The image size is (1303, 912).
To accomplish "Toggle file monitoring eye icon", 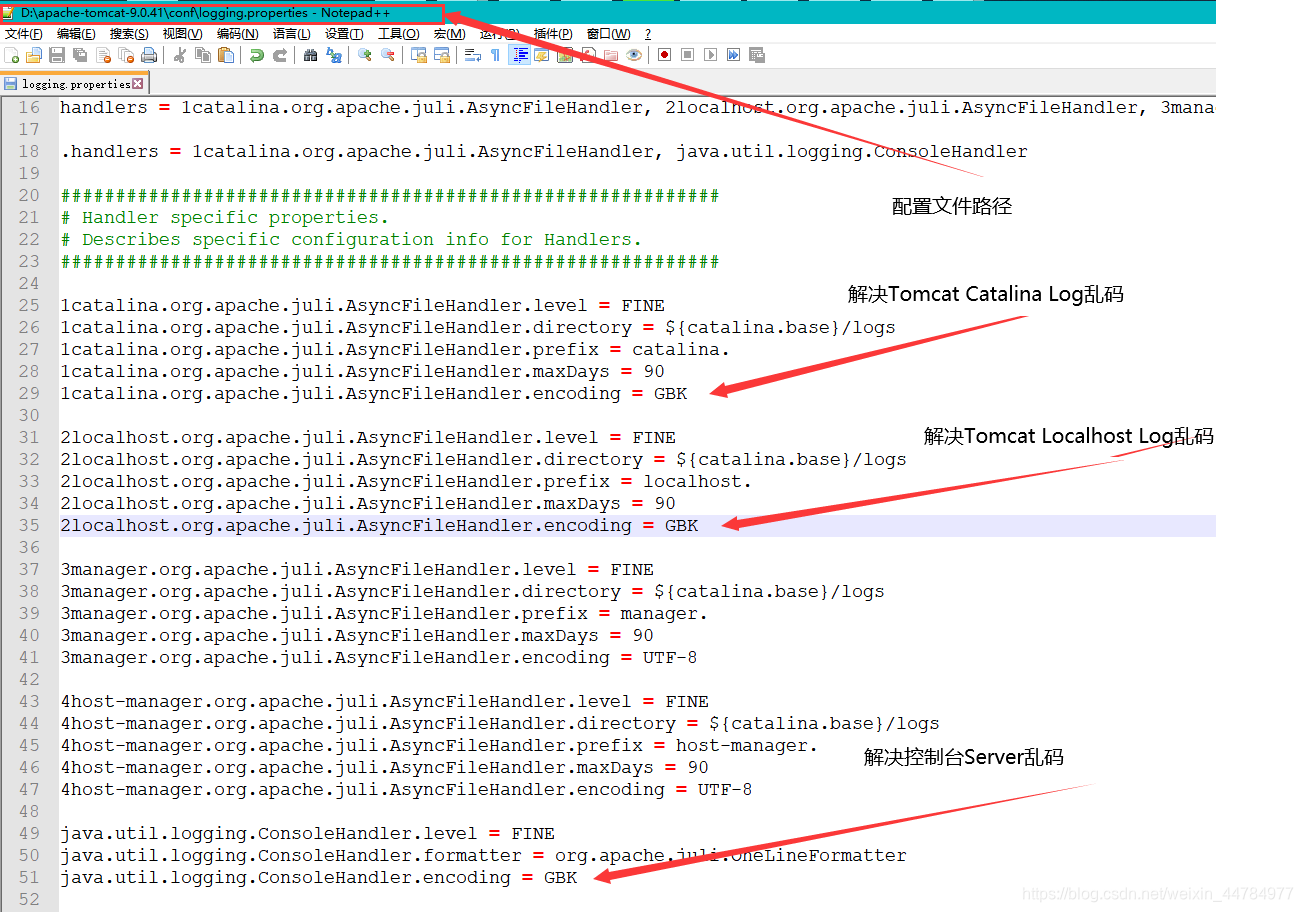I will (x=634, y=55).
